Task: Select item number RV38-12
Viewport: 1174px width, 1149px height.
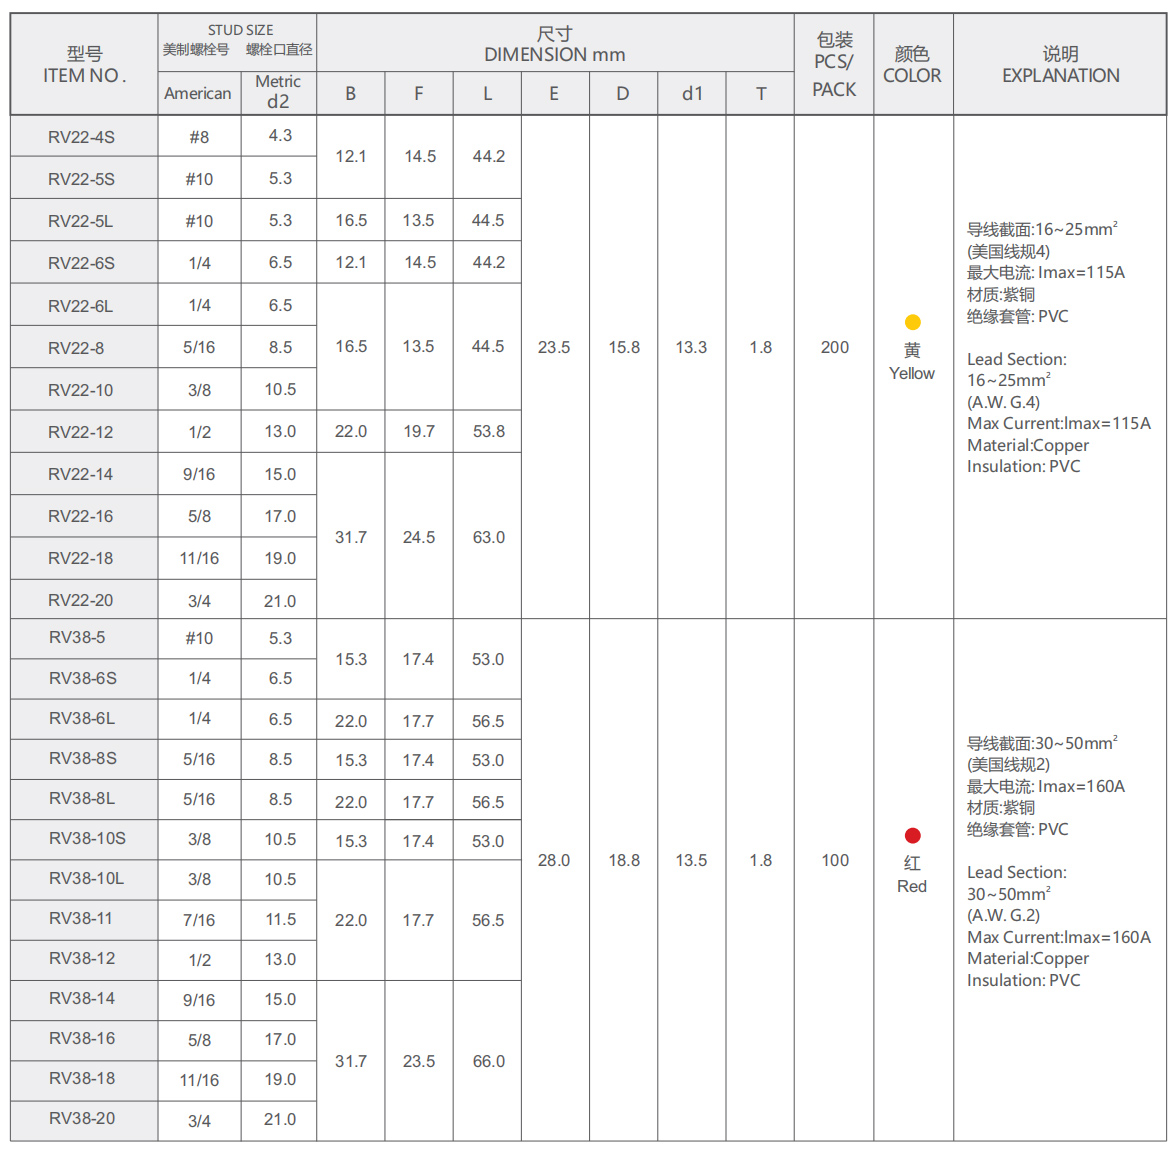Action: 82,958
